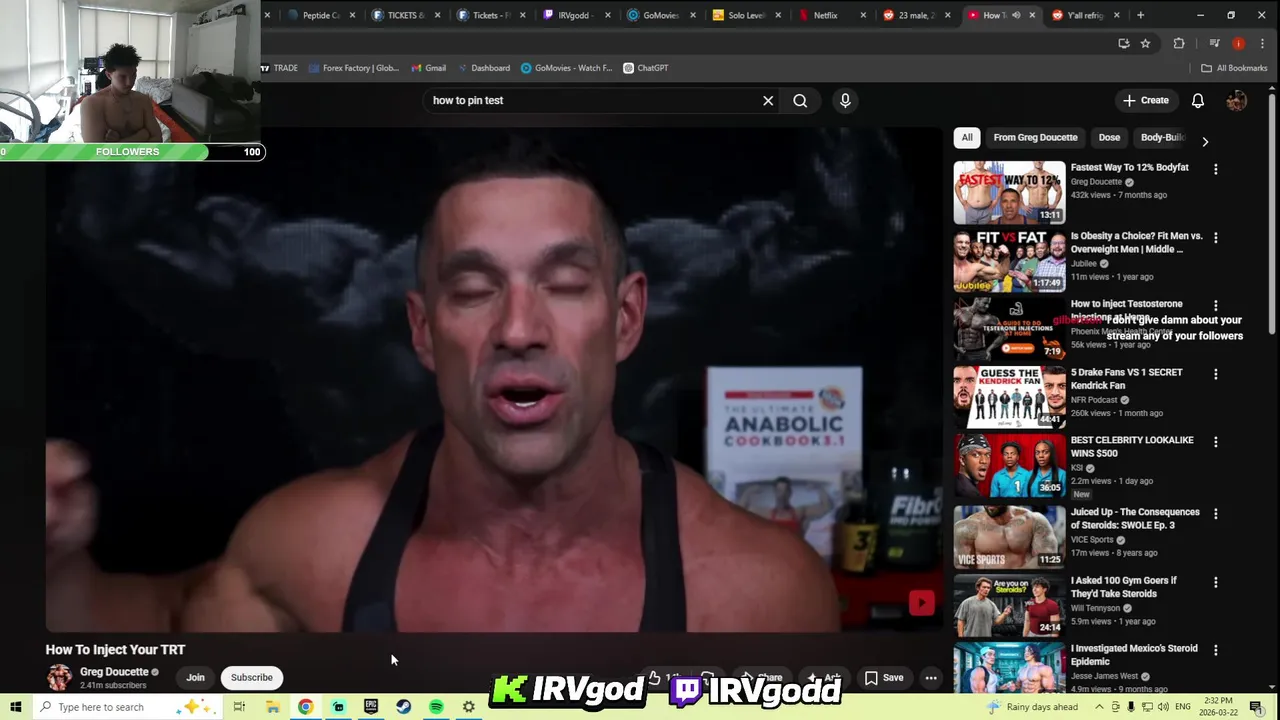The width and height of the screenshot is (1280, 720).
Task: Open the video's three-dot more actions button
Action: 931,678
